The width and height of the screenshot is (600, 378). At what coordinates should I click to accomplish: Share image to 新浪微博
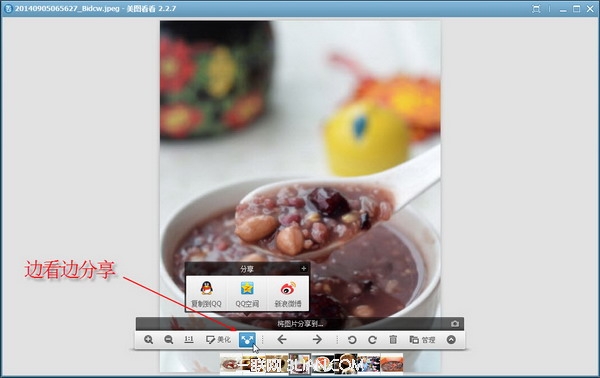[288, 294]
